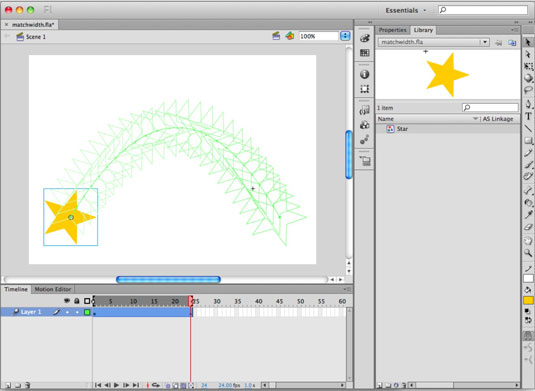Click the New Library Panel icon
The width and height of the screenshot is (535, 391).
512,43
